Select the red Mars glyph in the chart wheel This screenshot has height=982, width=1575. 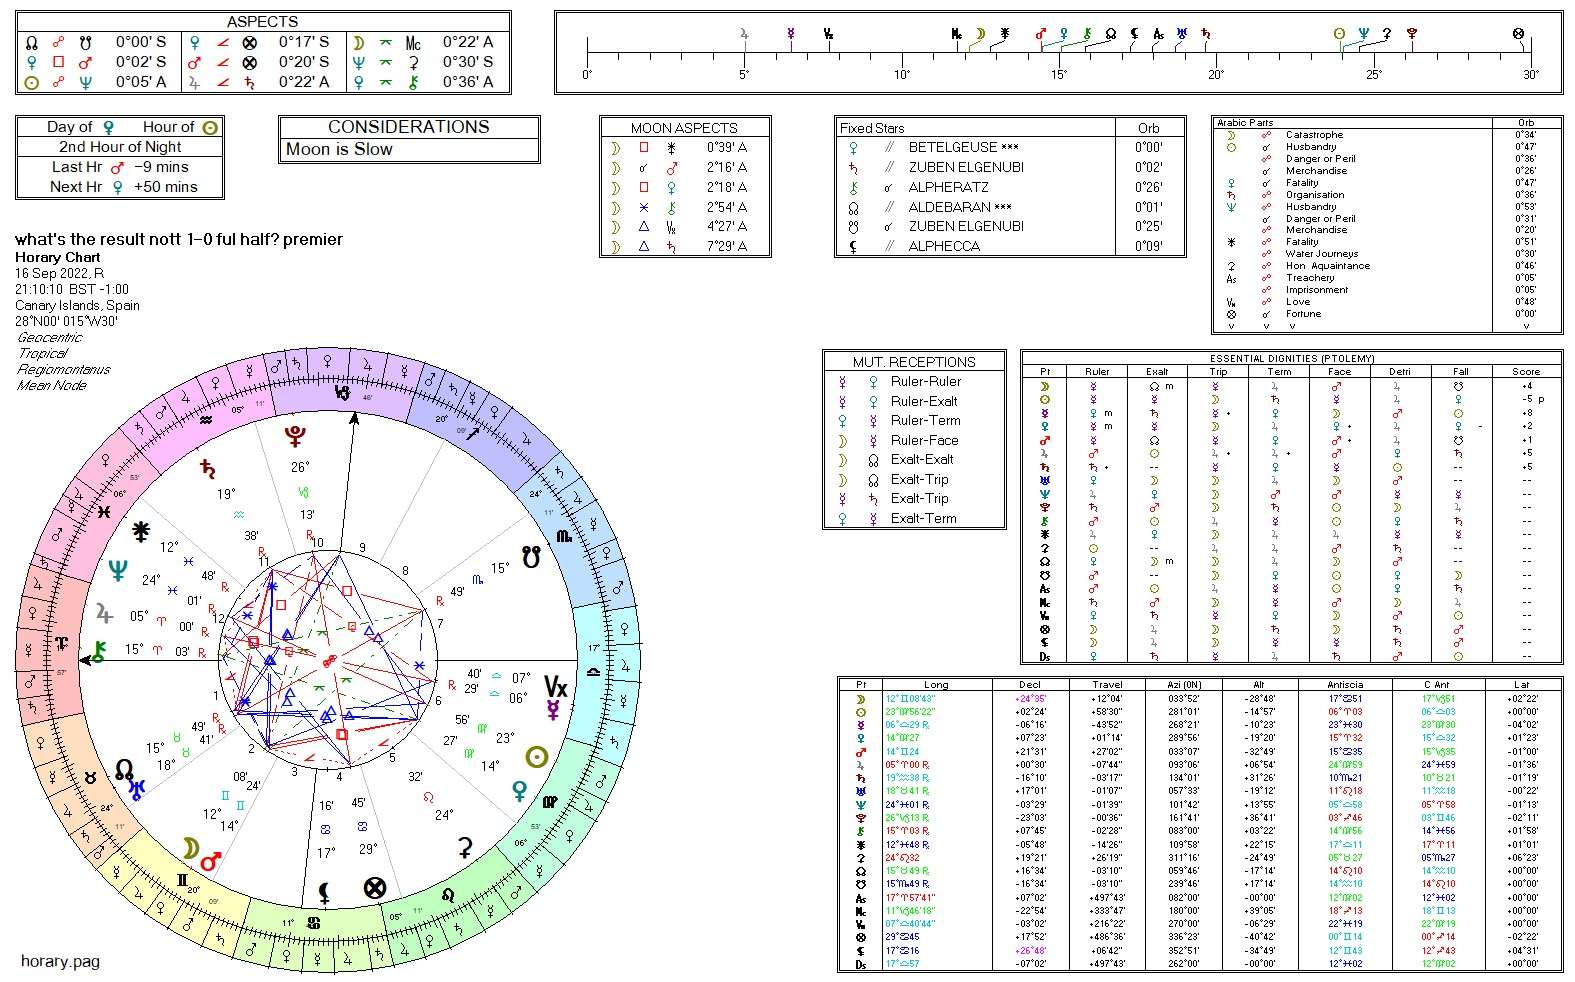coord(211,860)
